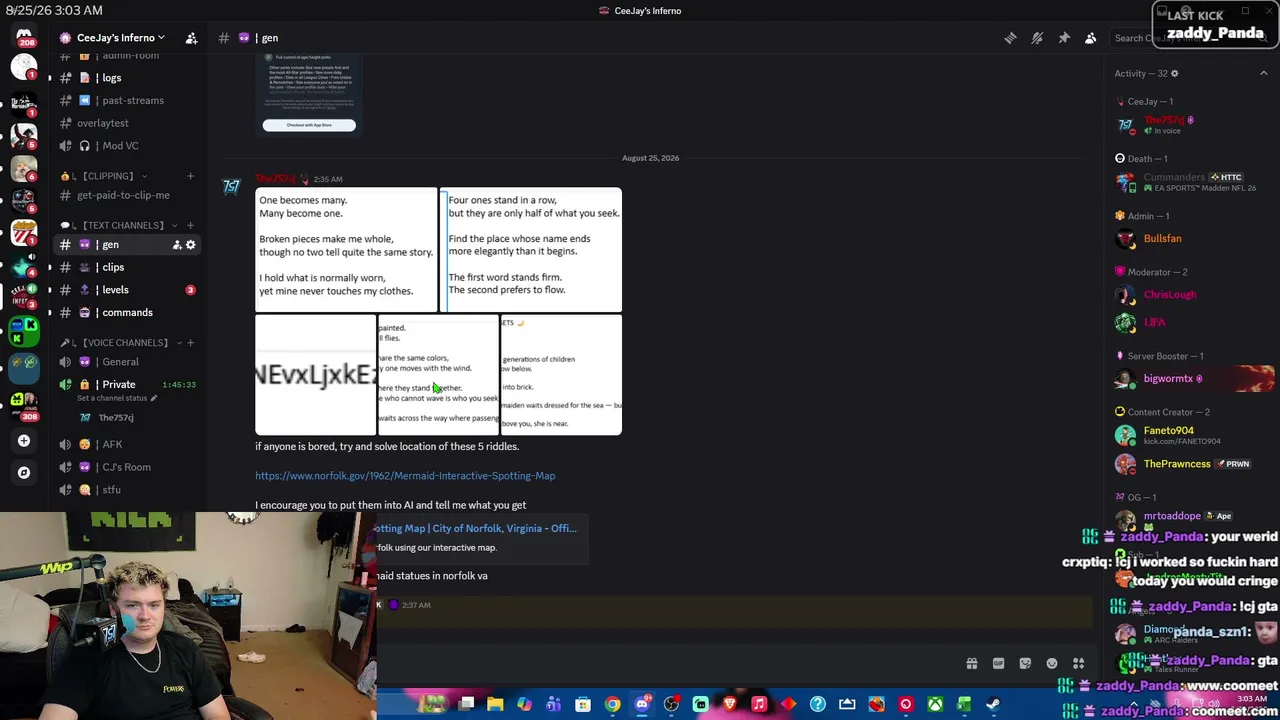This screenshot has width=1280, height=720.
Task: Open the sticker picker
Action: [1025, 663]
